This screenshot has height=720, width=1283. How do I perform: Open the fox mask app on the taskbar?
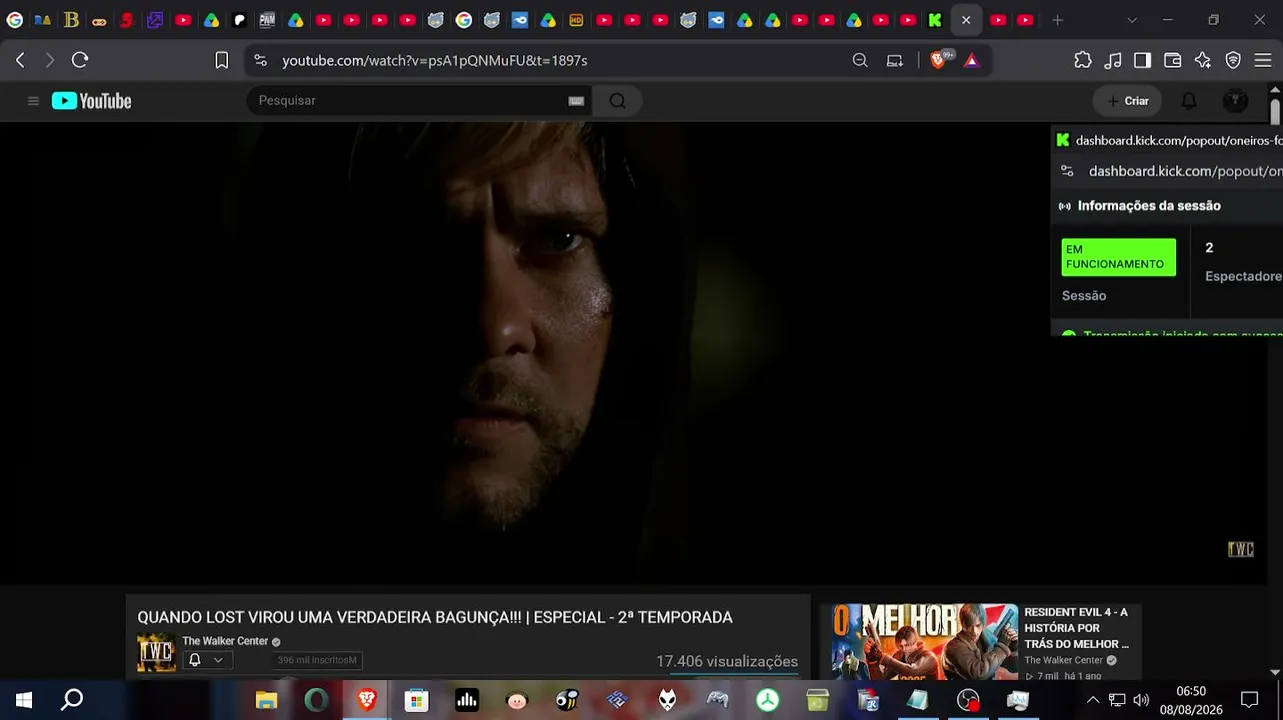click(667, 700)
